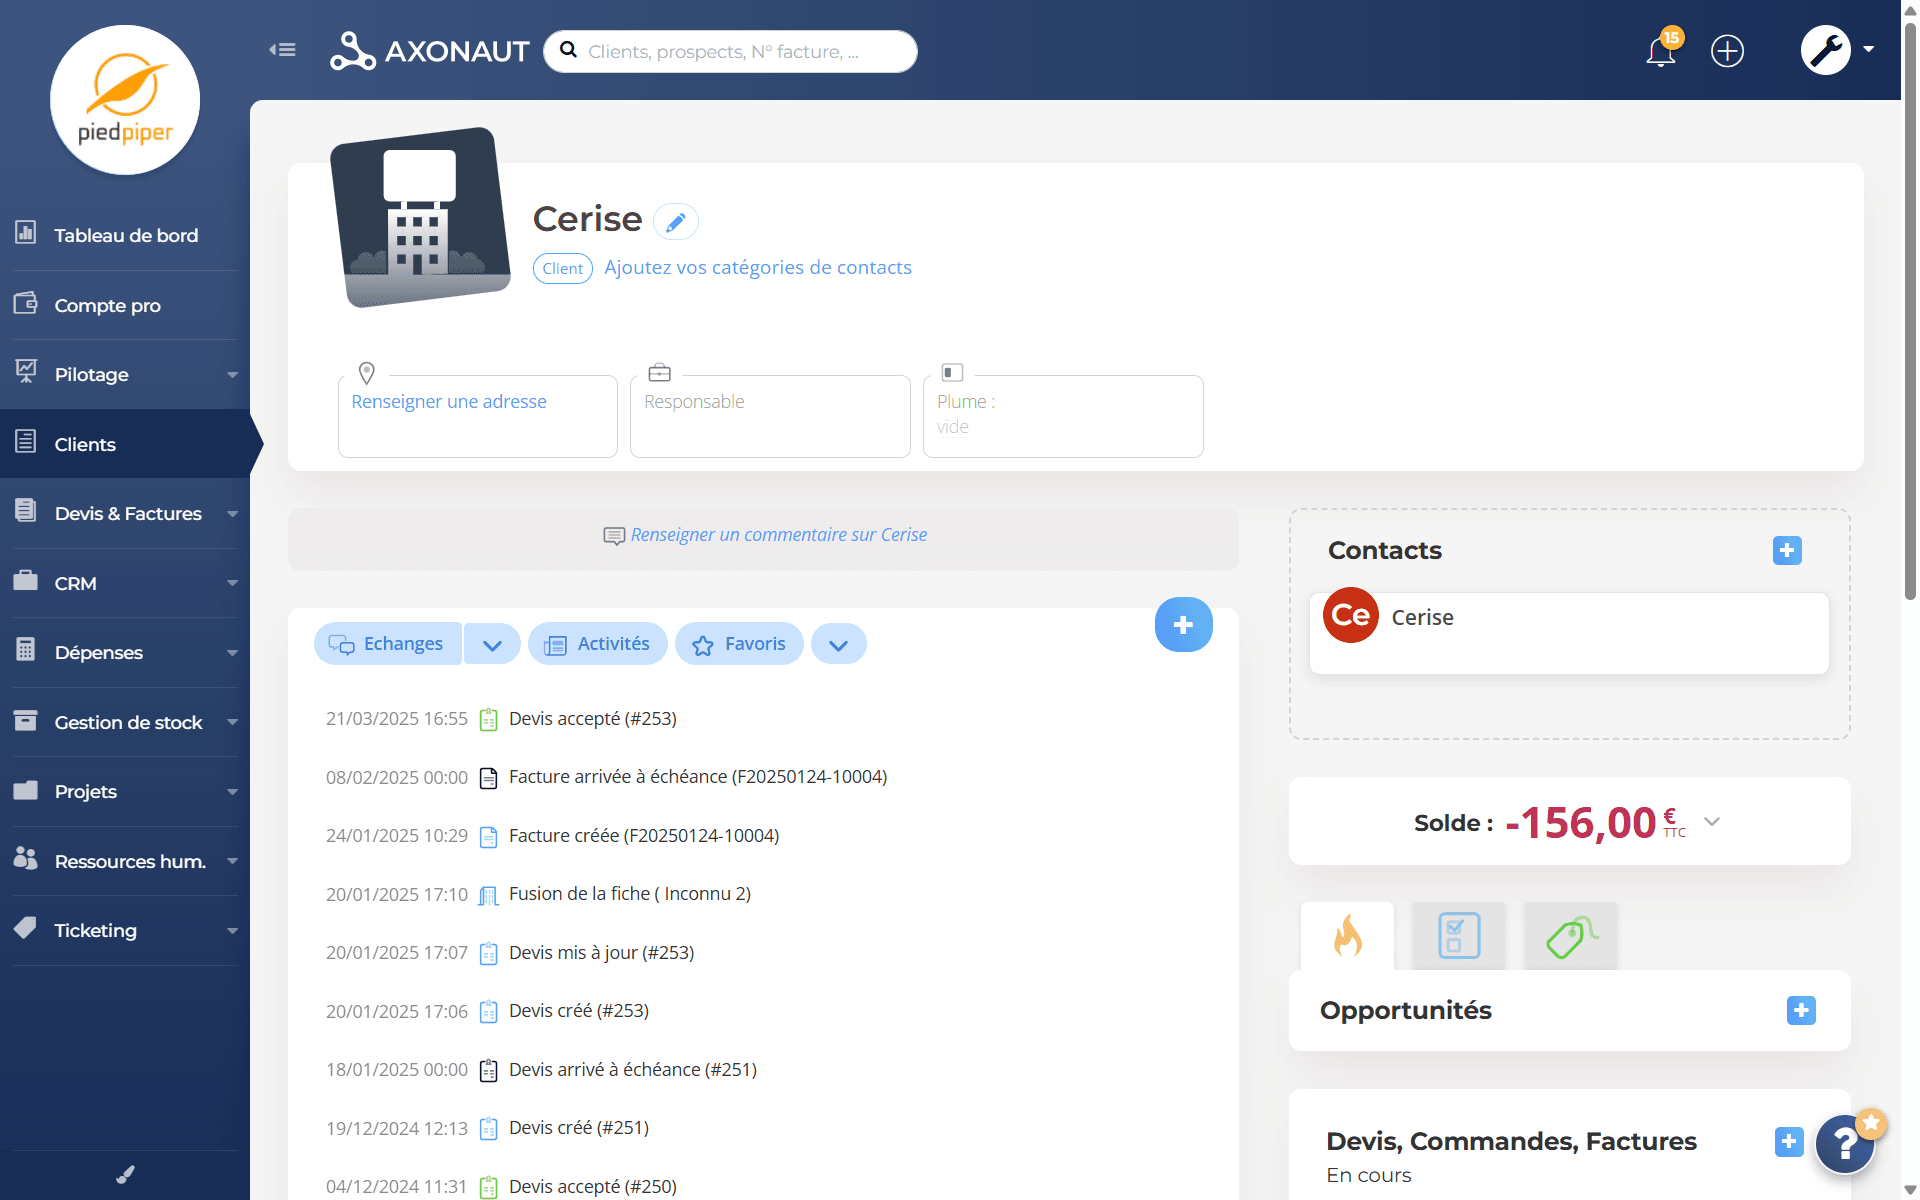Switch to the Activités tab

coord(598,644)
